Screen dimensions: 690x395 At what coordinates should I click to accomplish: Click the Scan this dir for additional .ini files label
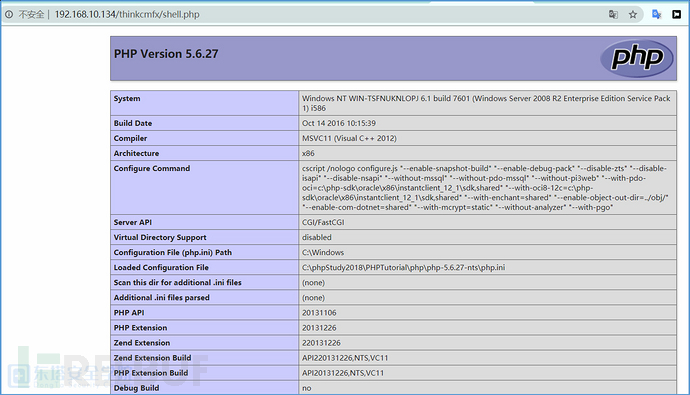point(177,282)
